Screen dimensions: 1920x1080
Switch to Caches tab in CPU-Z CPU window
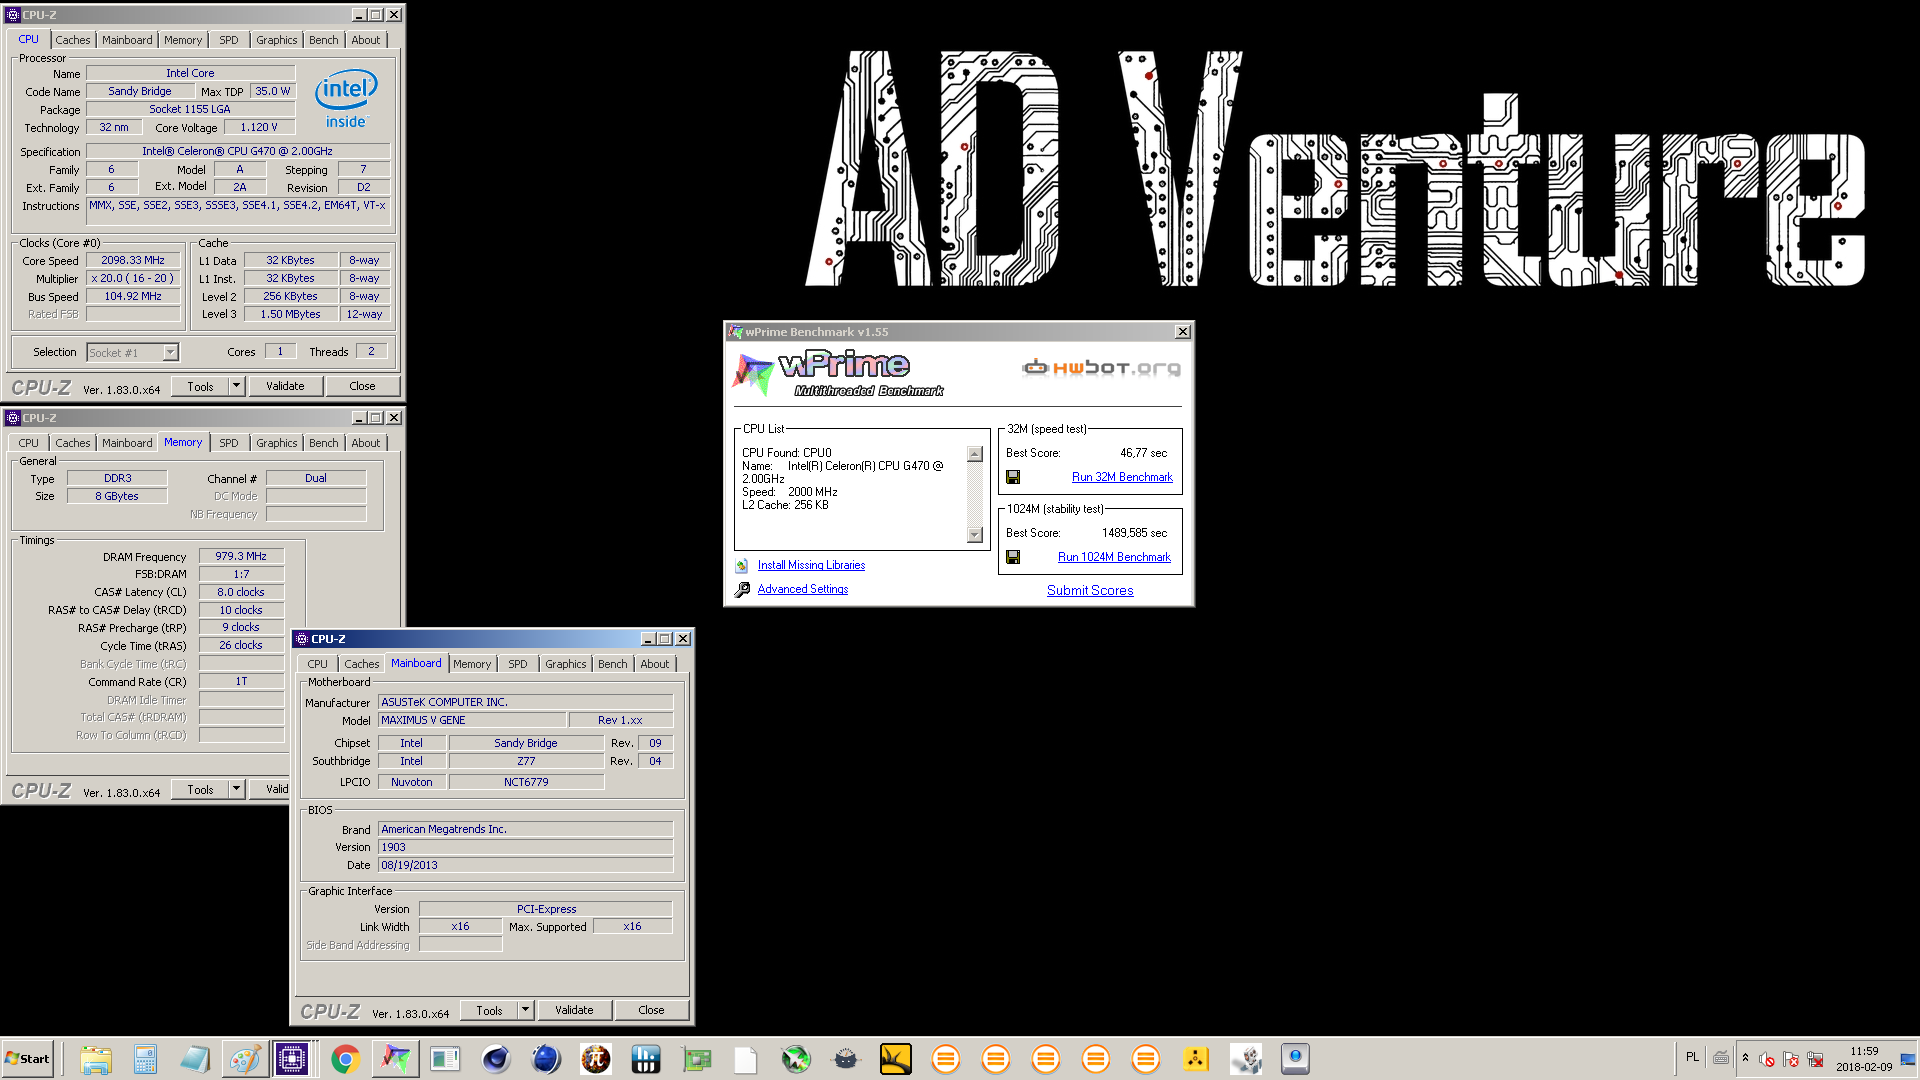(x=73, y=40)
